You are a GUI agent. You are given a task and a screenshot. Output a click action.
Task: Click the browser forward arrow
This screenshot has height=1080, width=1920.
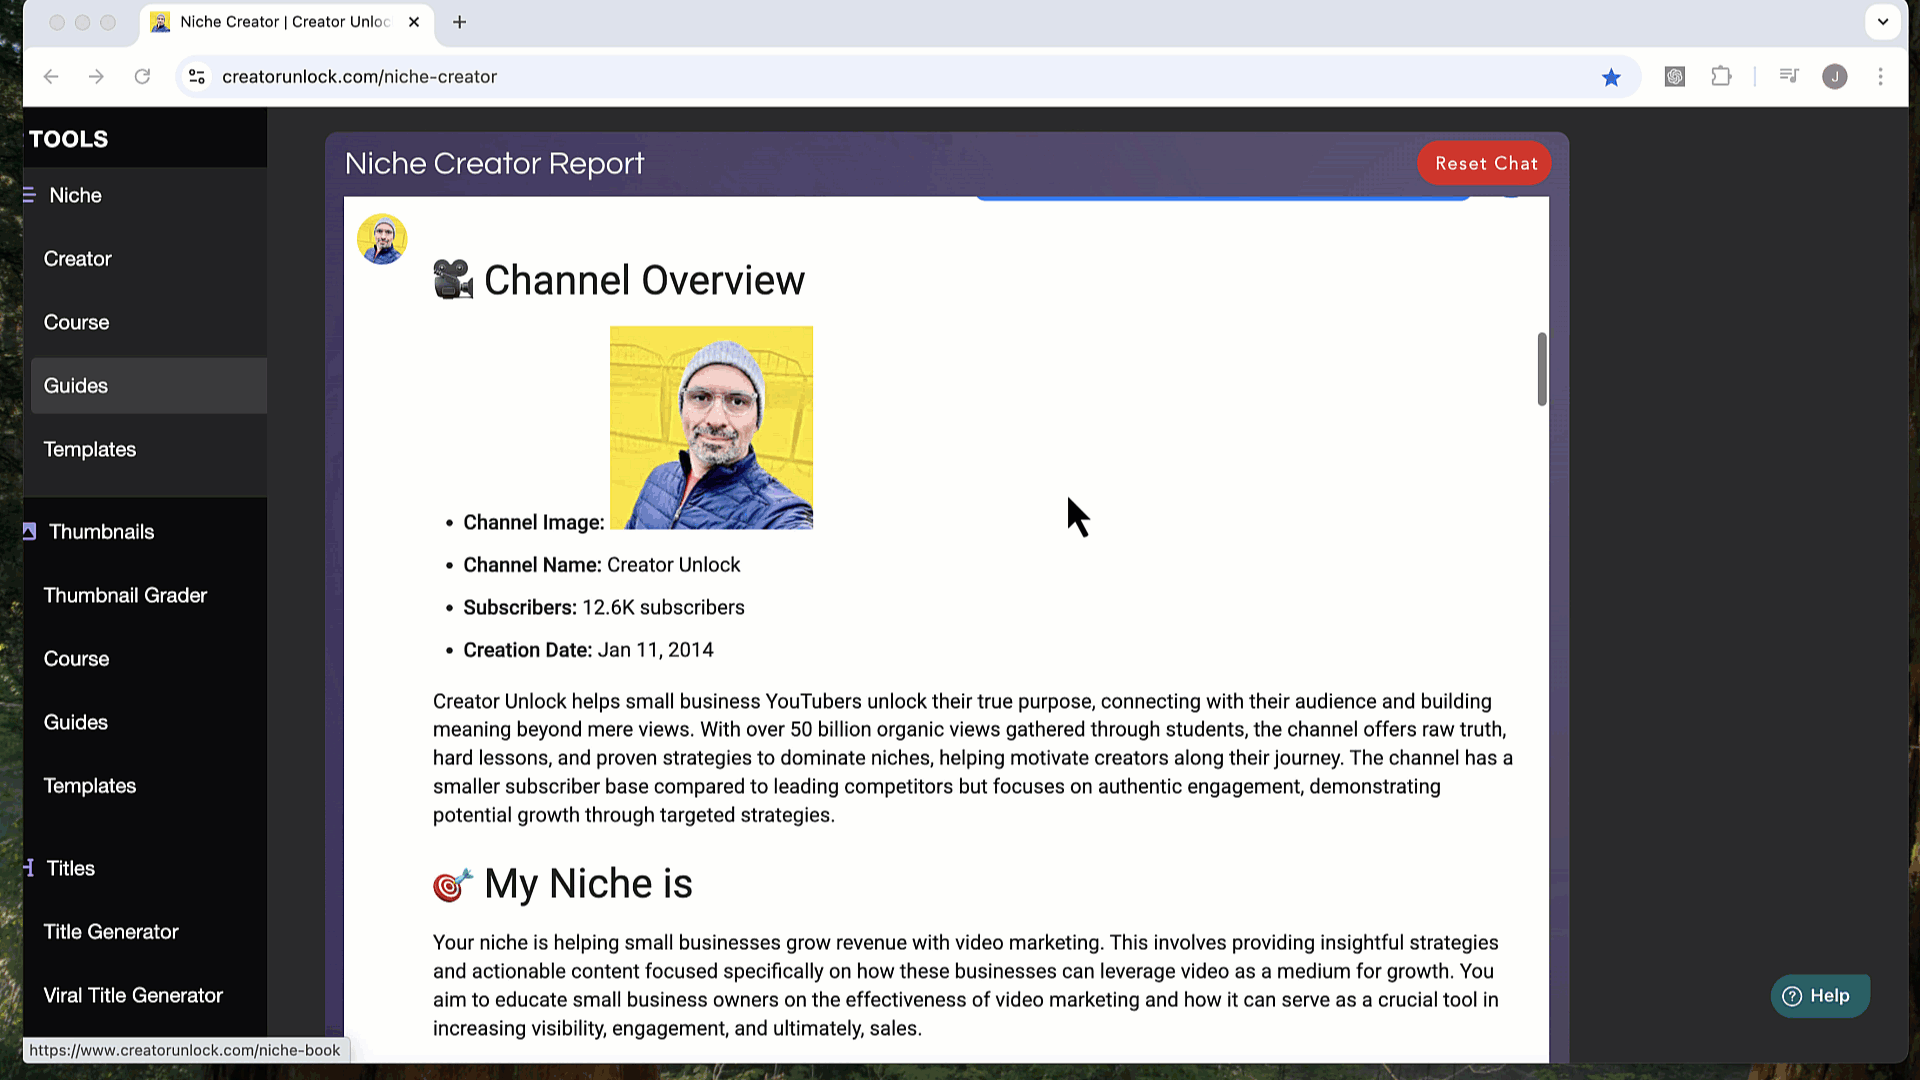[96, 77]
